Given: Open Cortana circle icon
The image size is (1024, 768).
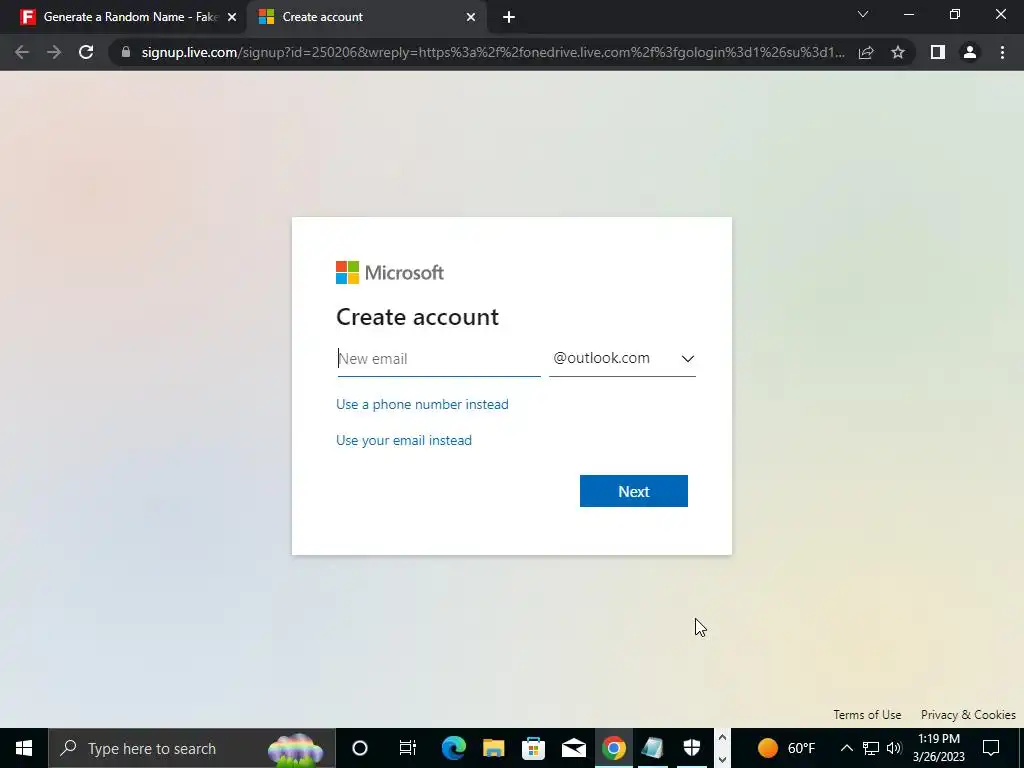Looking at the screenshot, I should [360, 748].
